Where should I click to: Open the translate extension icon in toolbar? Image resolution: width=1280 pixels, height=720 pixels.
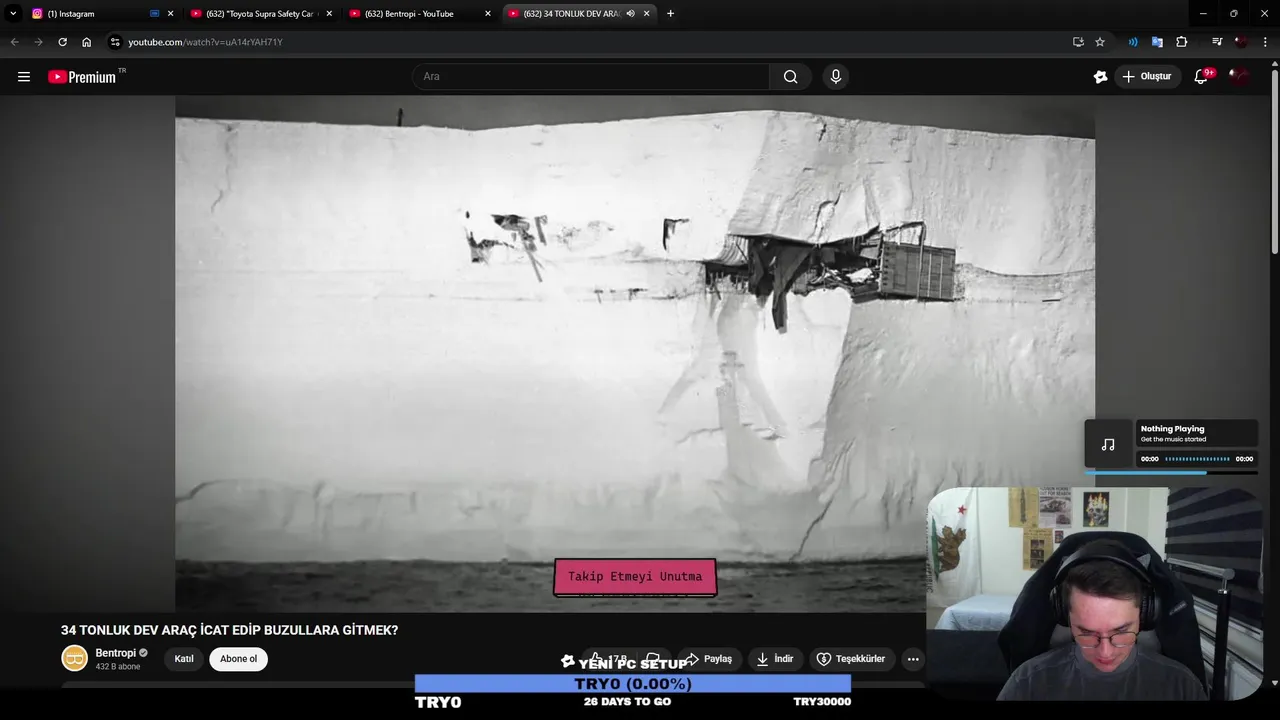point(1157,42)
